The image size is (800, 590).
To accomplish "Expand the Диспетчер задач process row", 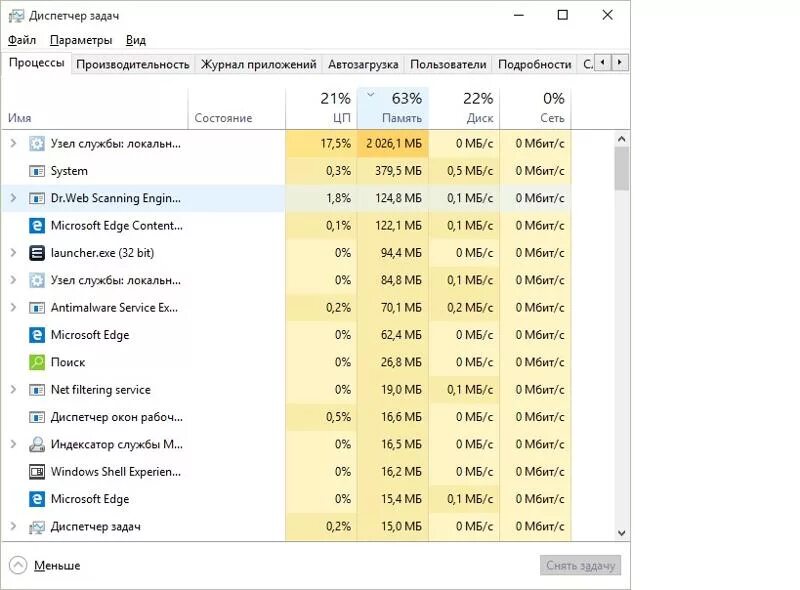I will click(x=13, y=527).
